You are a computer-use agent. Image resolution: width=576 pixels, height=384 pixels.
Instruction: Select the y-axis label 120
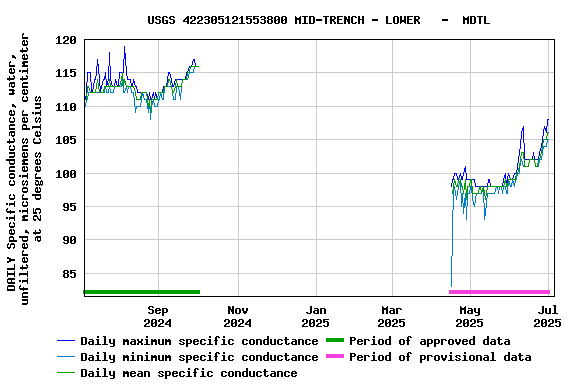point(66,40)
